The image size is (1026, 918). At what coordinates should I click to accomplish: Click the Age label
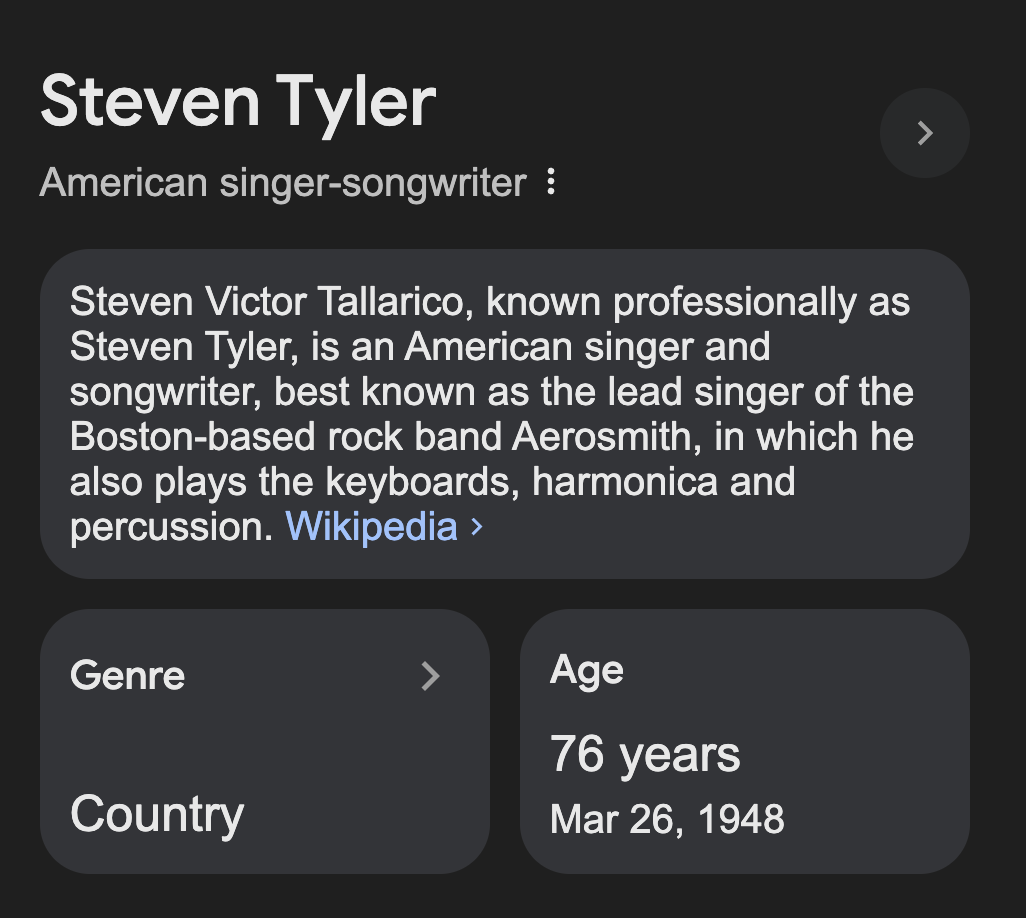coord(587,670)
